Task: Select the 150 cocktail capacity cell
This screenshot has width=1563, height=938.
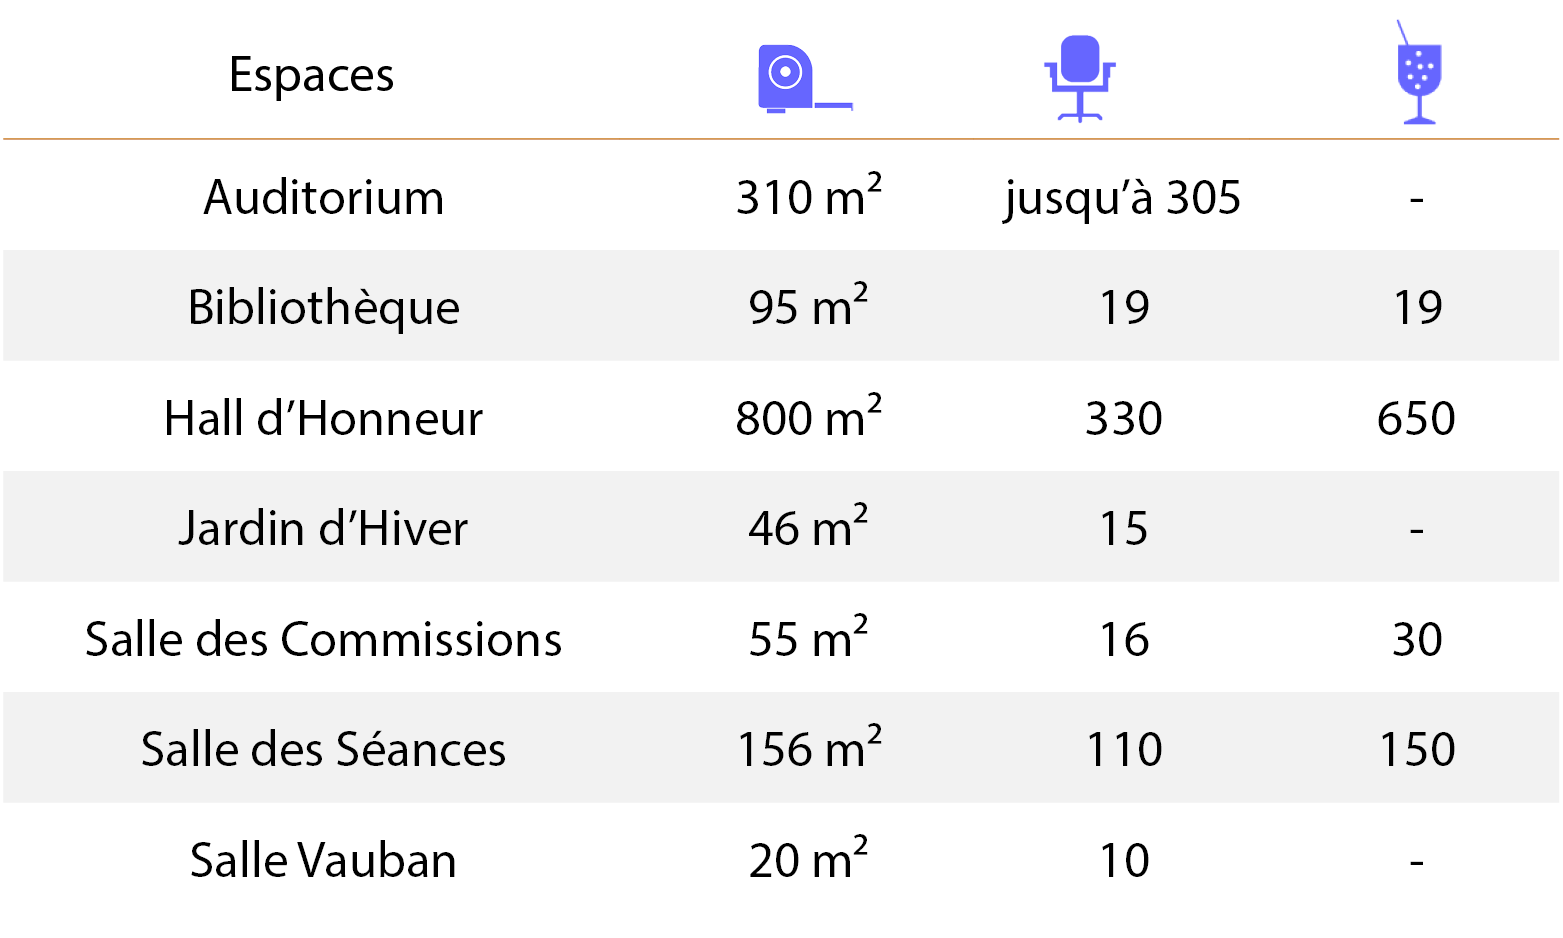Action: [1417, 749]
